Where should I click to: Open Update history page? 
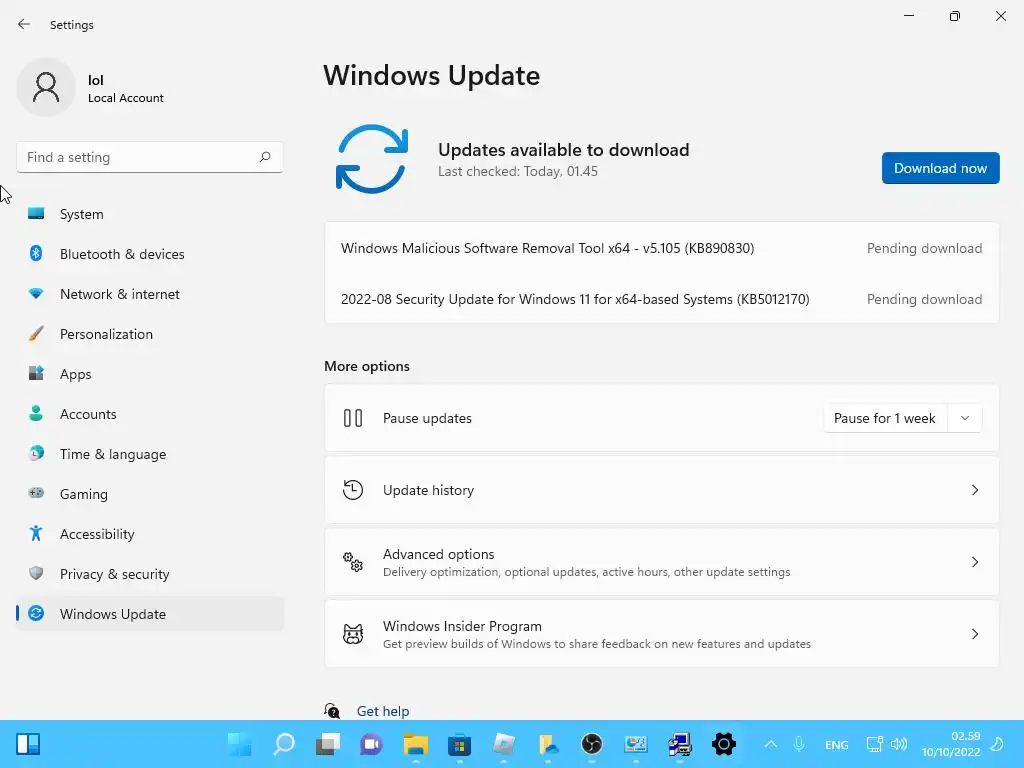[x=662, y=490]
